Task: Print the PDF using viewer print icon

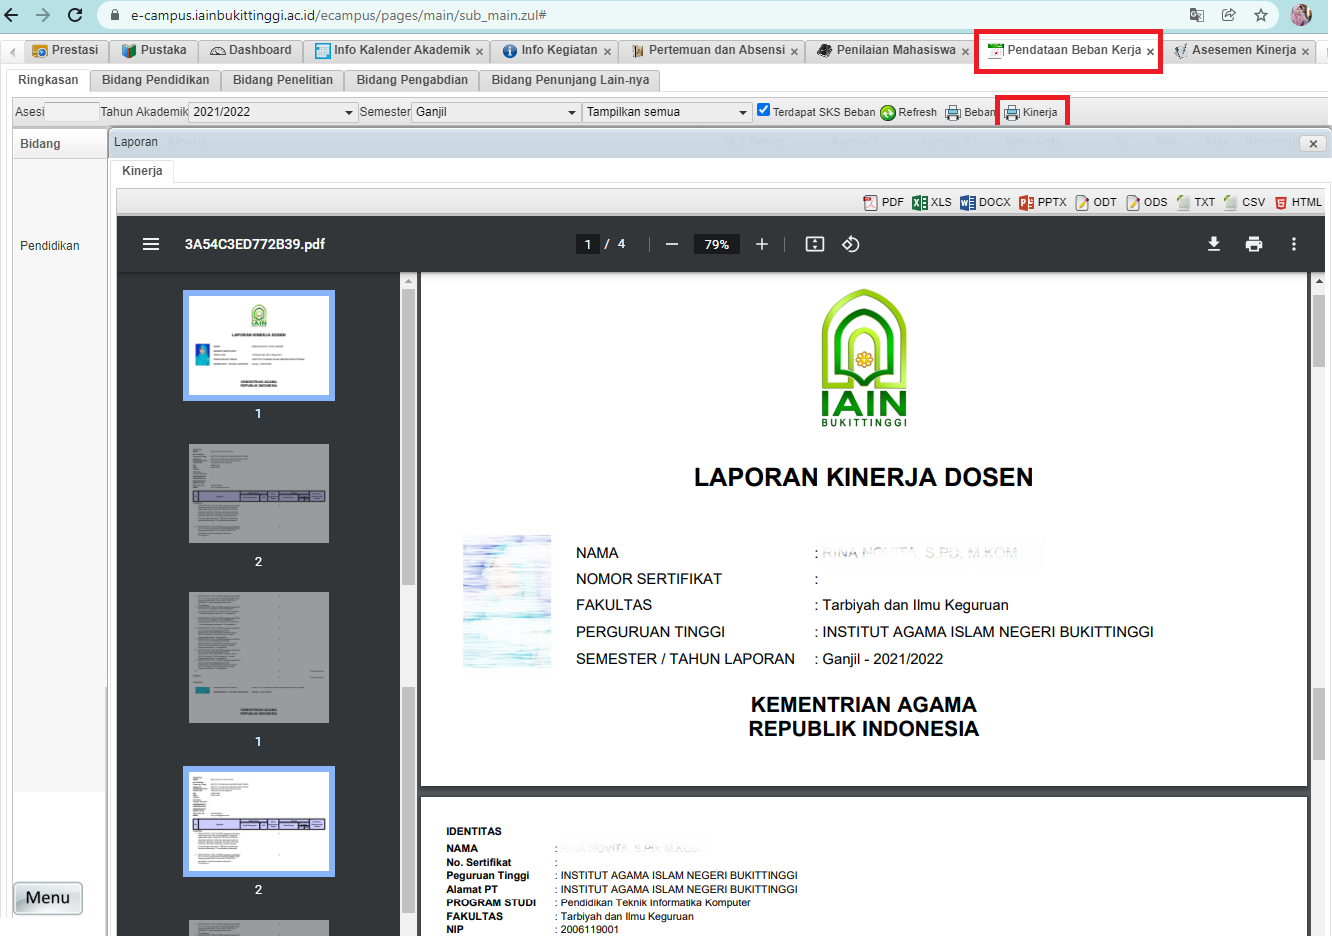Action: (x=1253, y=244)
